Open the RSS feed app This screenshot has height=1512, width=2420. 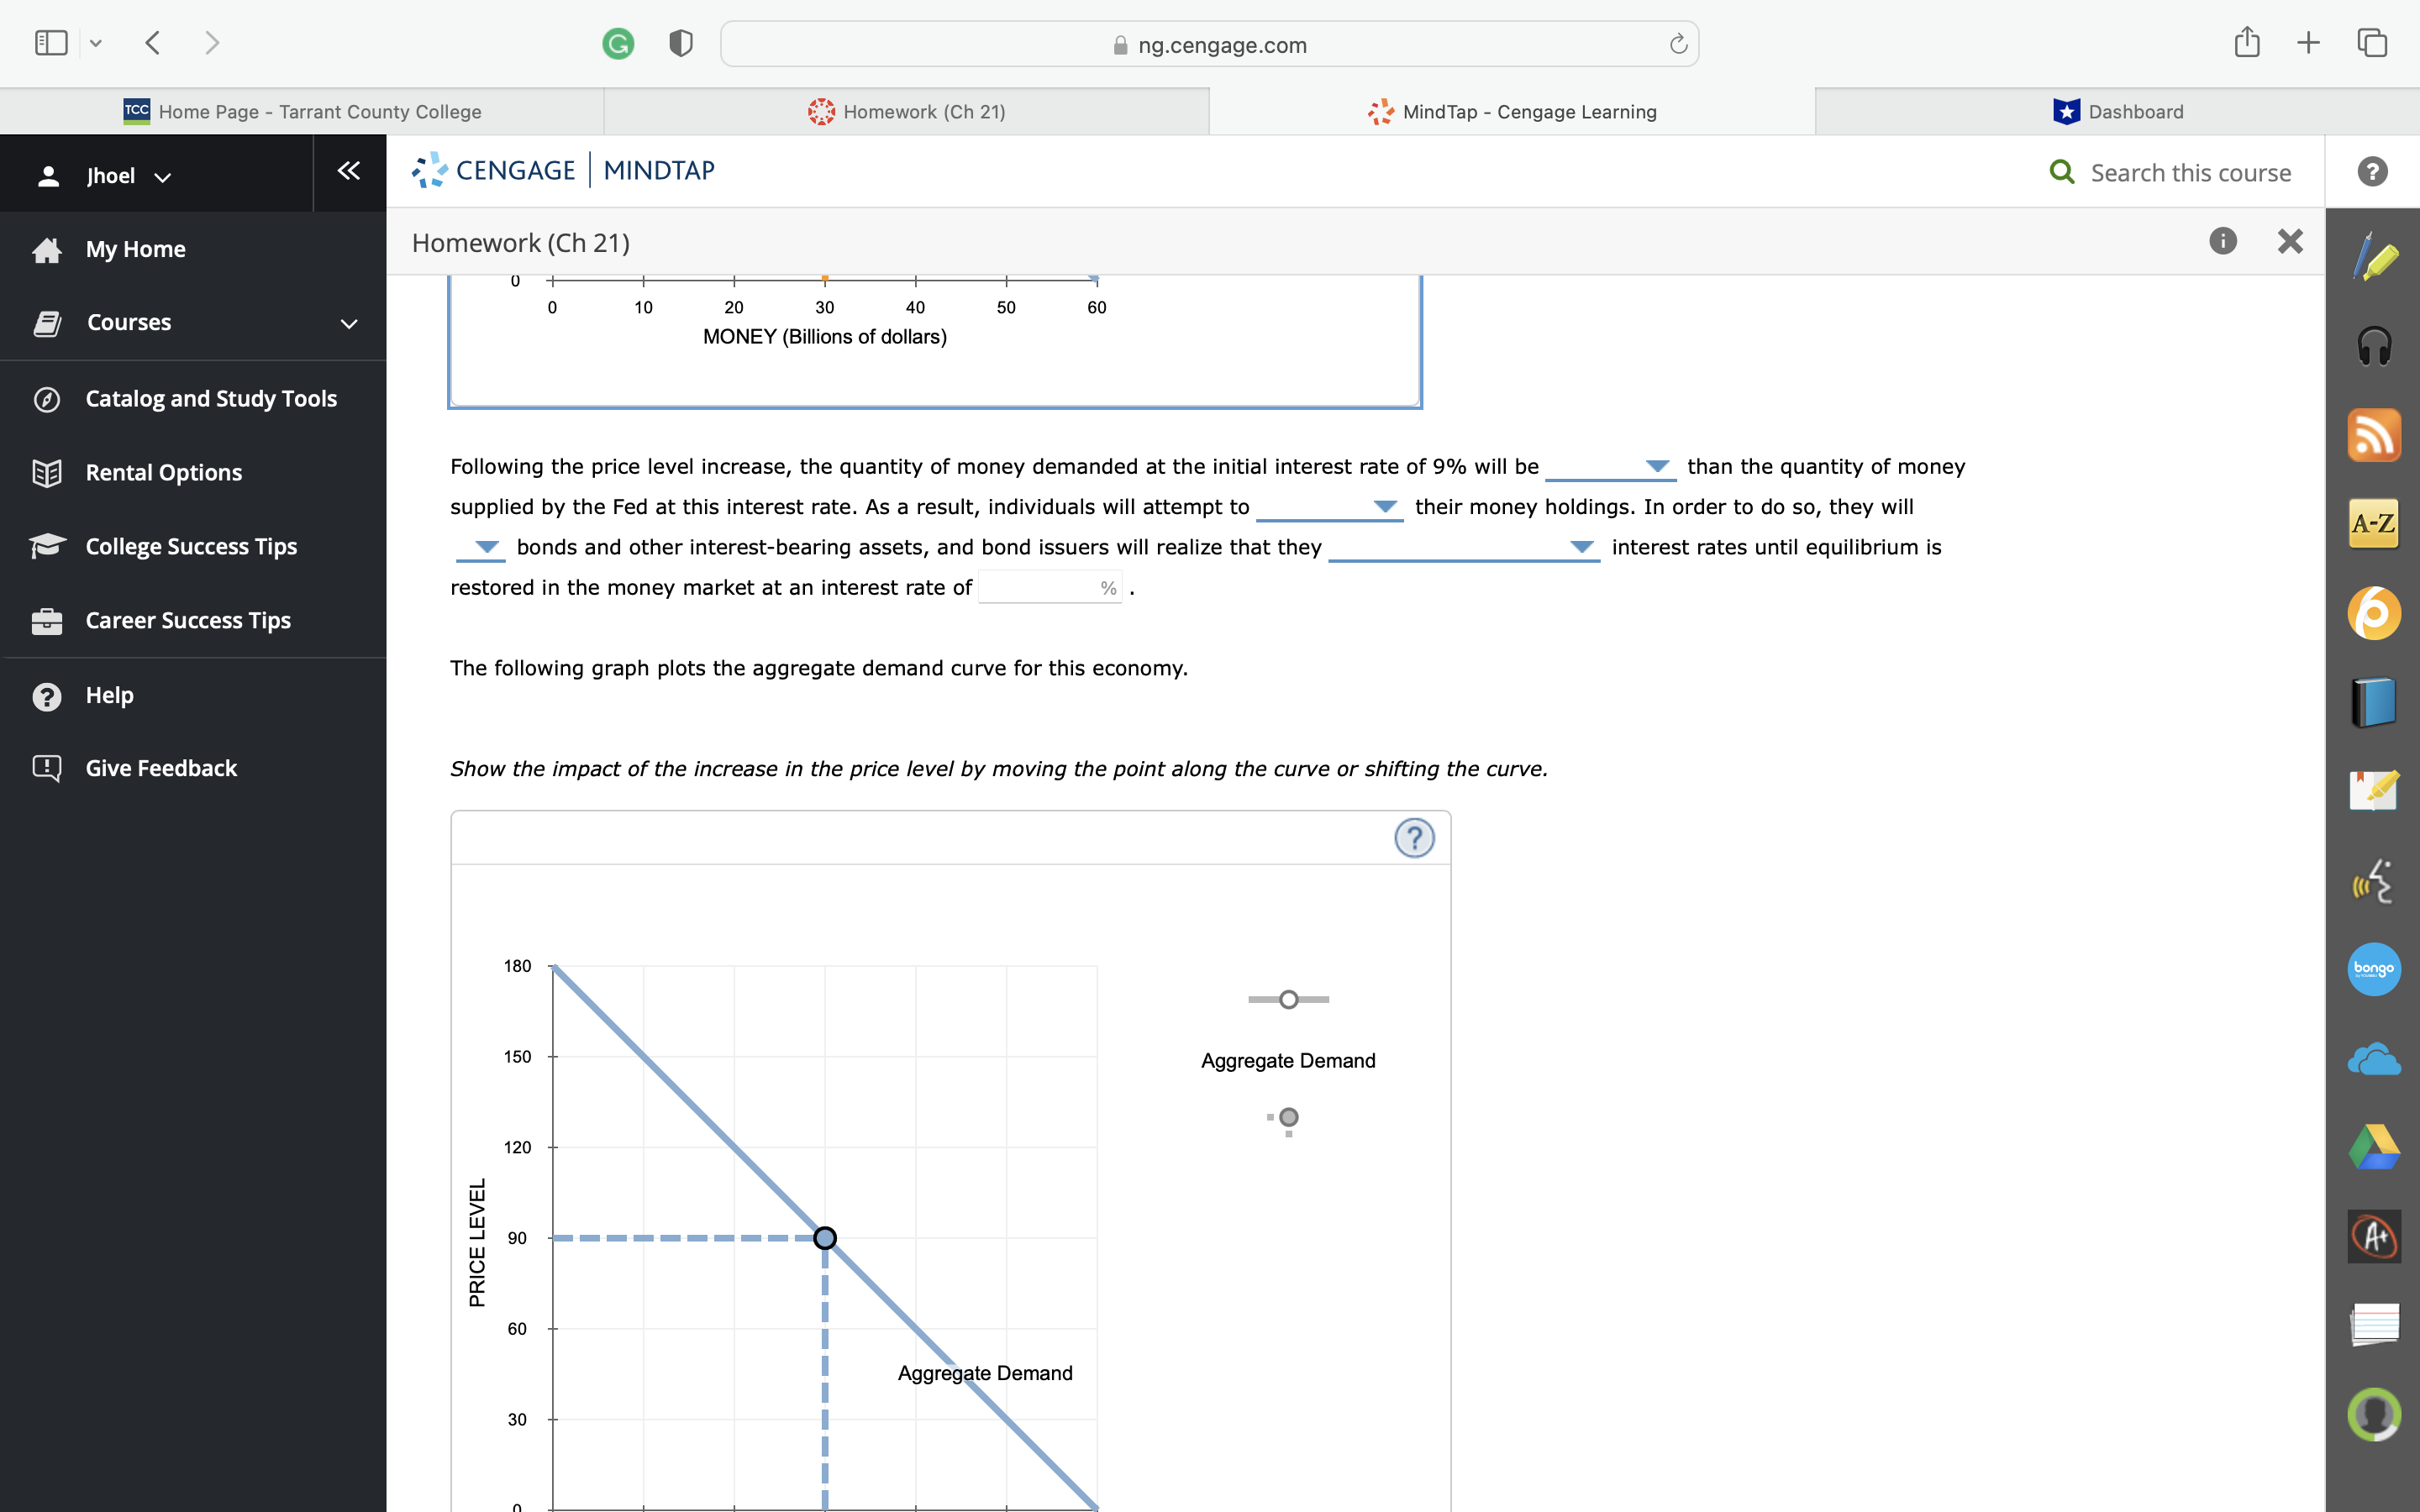[x=2374, y=434]
